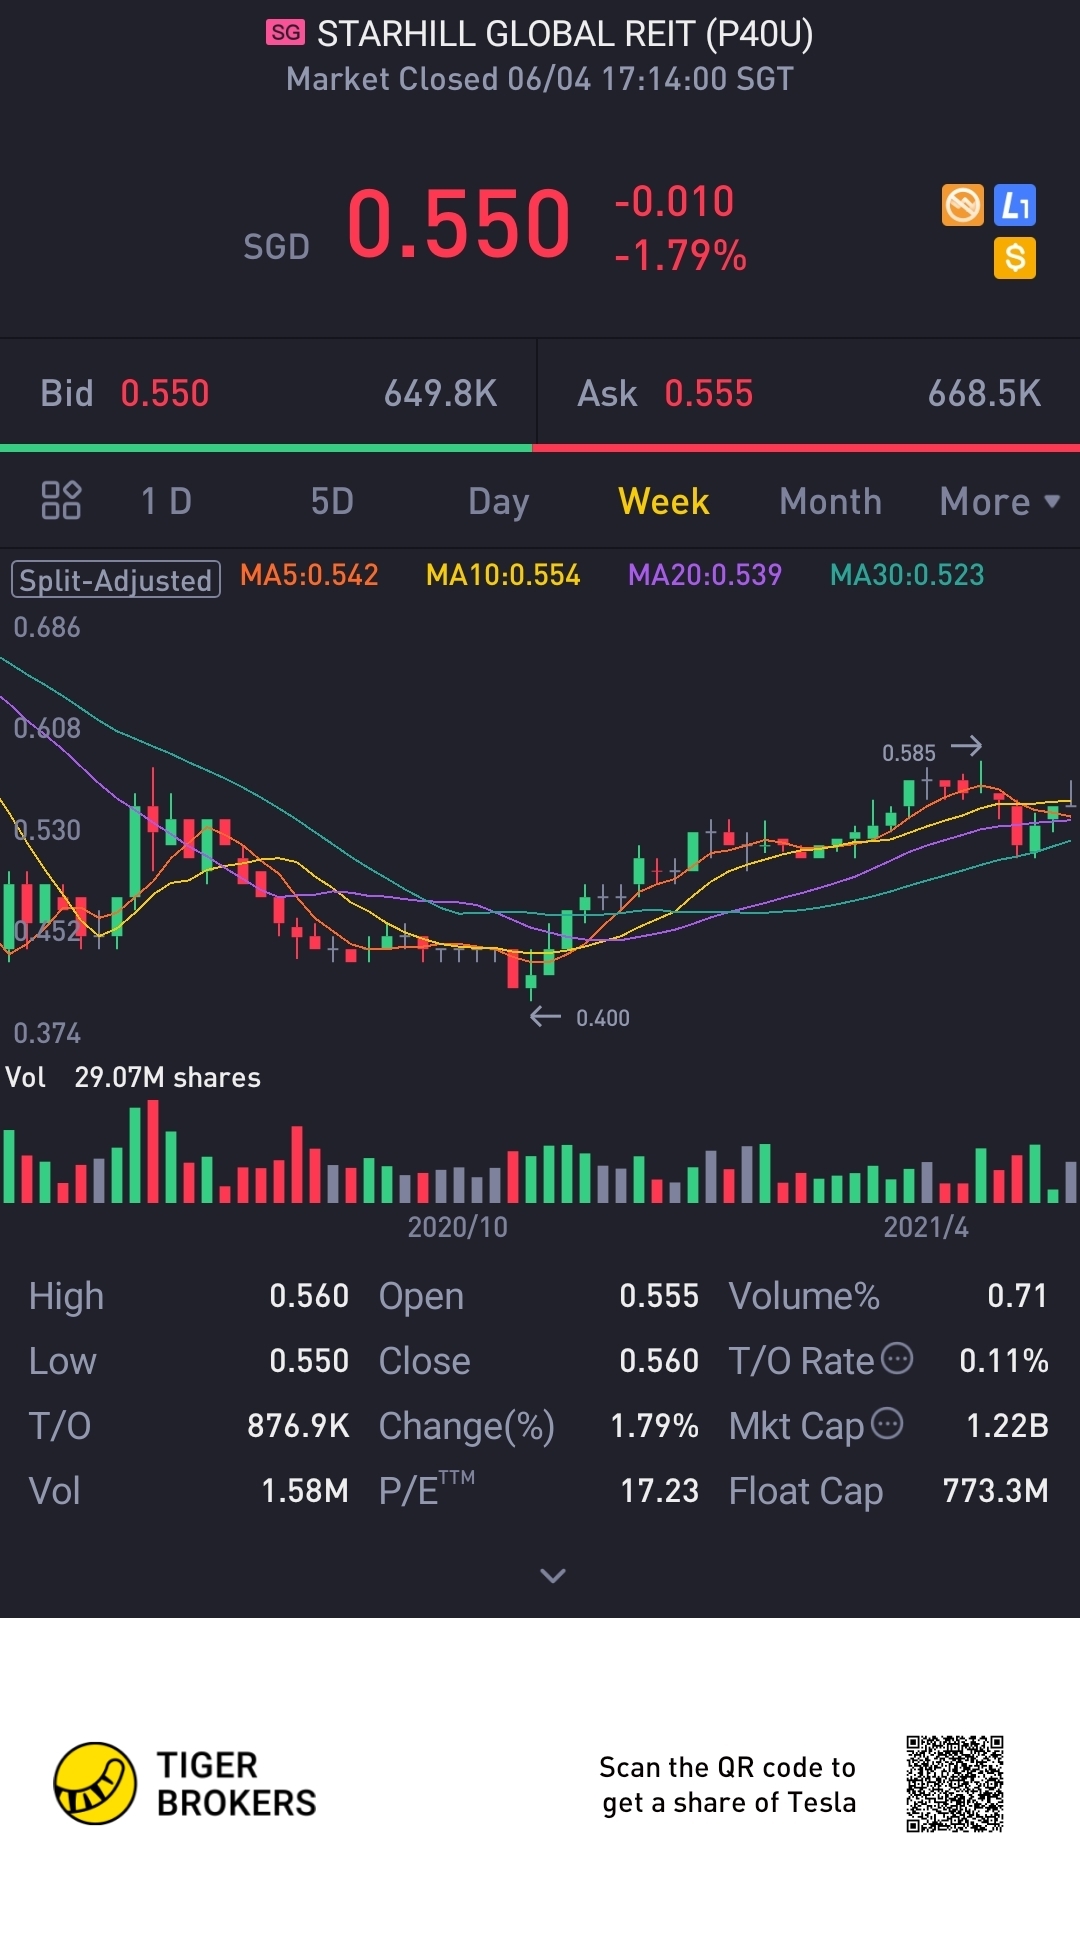Tap the Ask price 0.555
This screenshot has height=1950, width=1080.
(x=708, y=393)
